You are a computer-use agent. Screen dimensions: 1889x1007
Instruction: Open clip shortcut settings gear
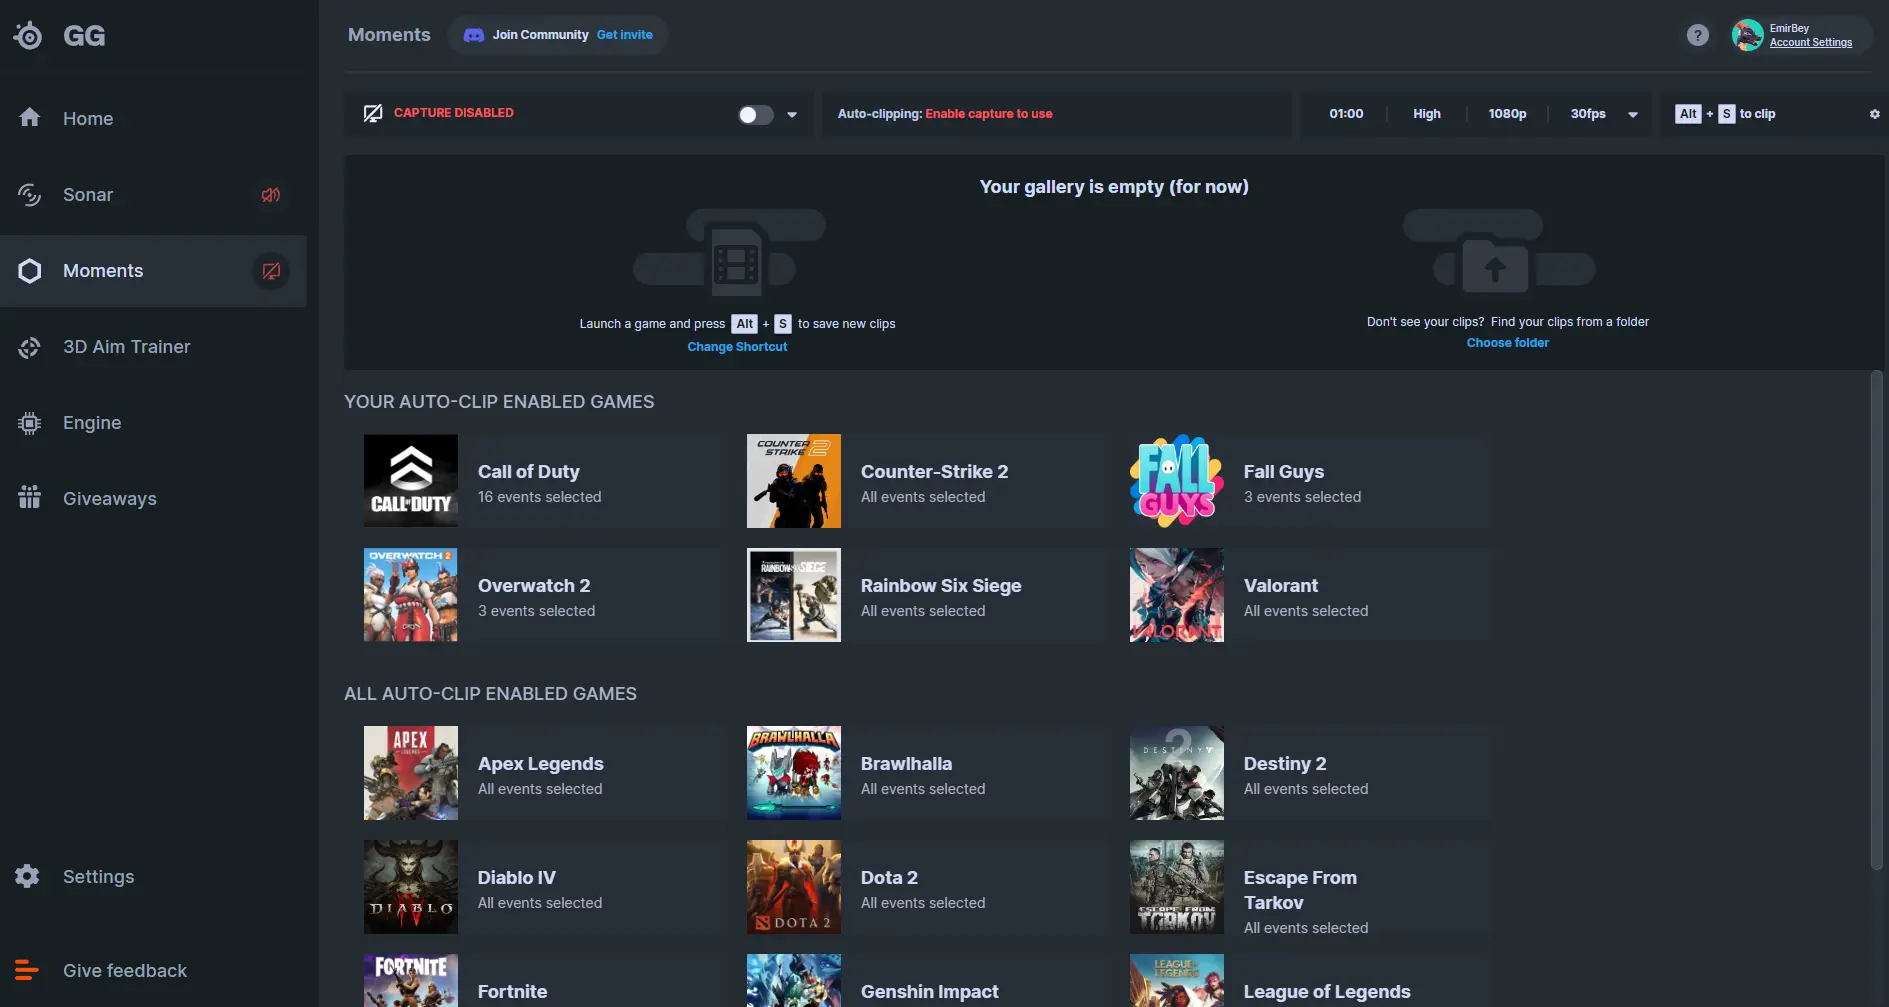click(x=1875, y=114)
